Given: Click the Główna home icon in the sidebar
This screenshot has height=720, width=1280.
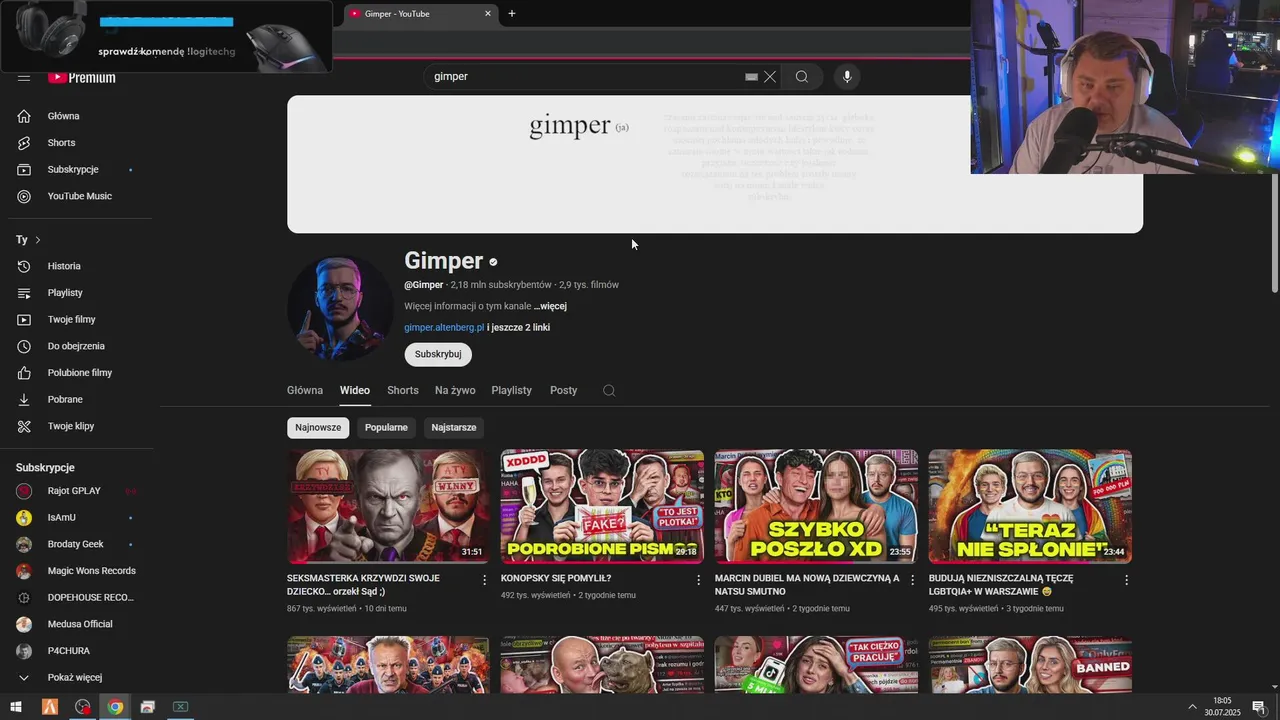Looking at the screenshot, I should coord(24,116).
